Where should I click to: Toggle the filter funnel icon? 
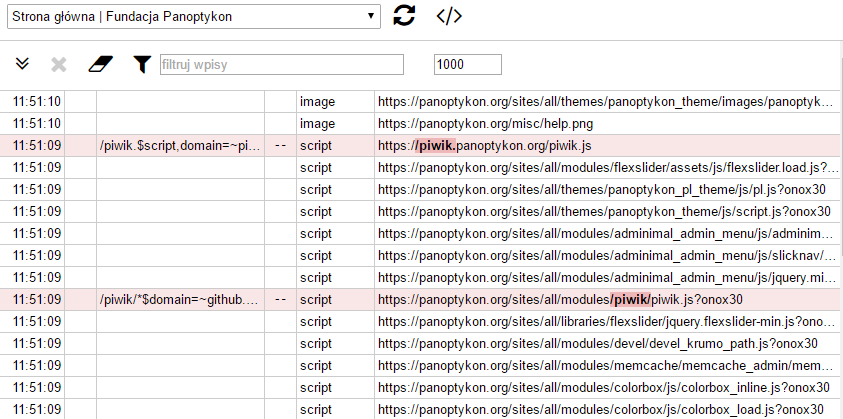pyautogui.click(x=142, y=65)
